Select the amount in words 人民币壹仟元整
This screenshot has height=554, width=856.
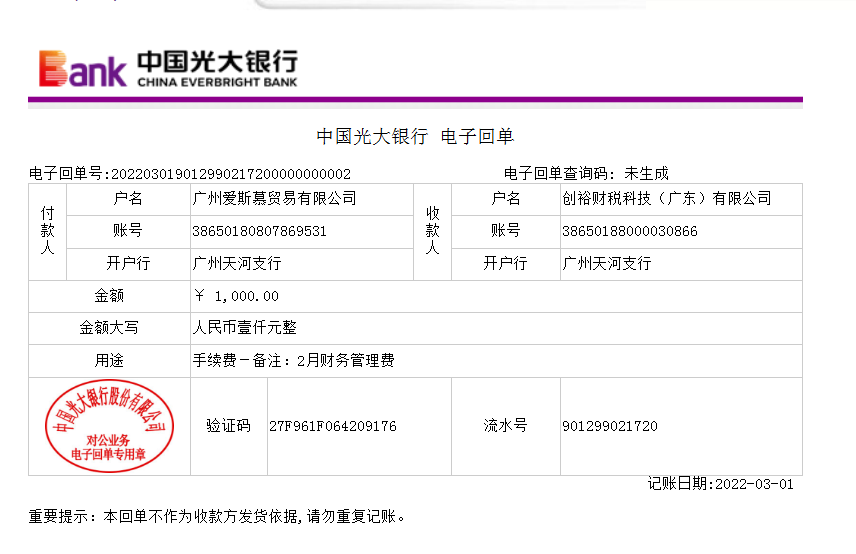(x=245, y=328)
